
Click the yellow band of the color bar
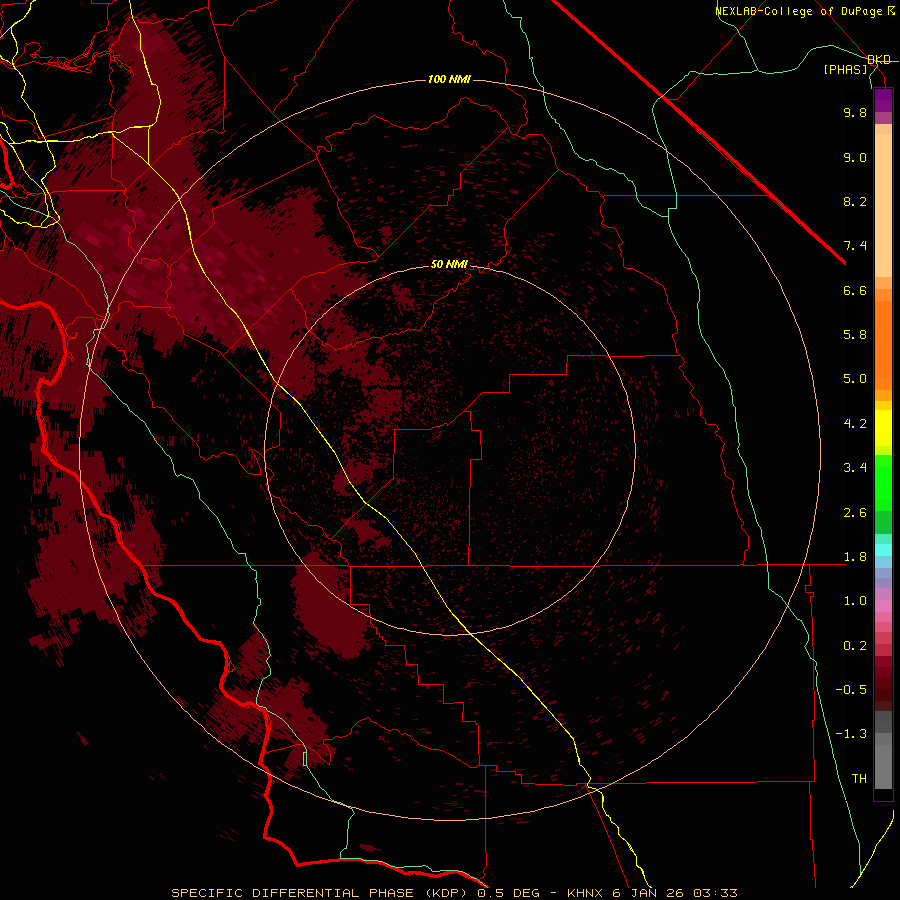883,428
